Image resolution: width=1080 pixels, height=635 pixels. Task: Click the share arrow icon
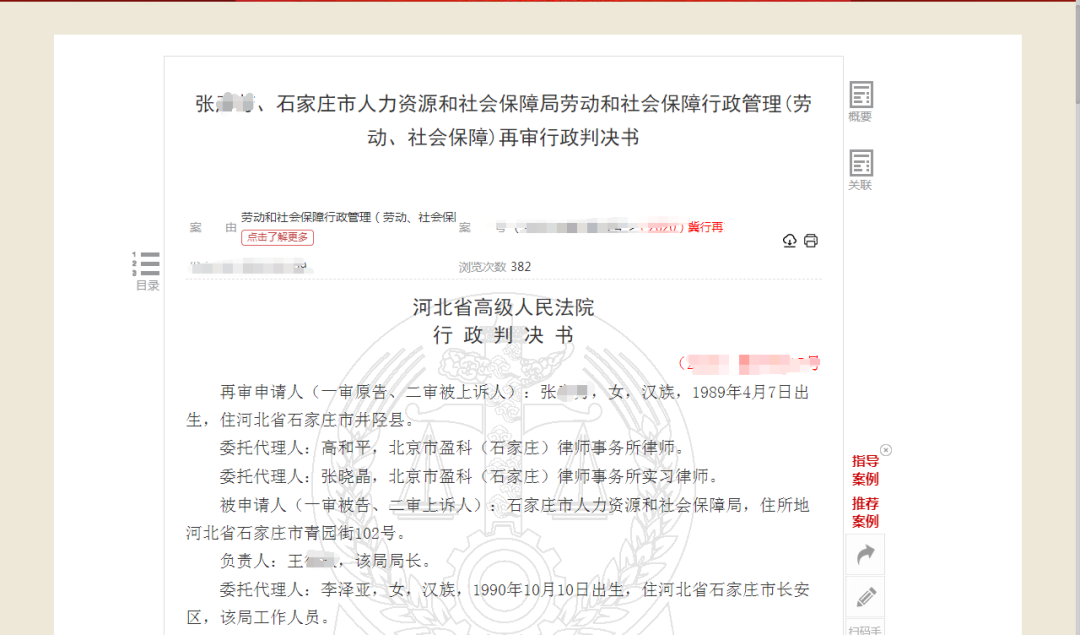click(x=865, y=554)
